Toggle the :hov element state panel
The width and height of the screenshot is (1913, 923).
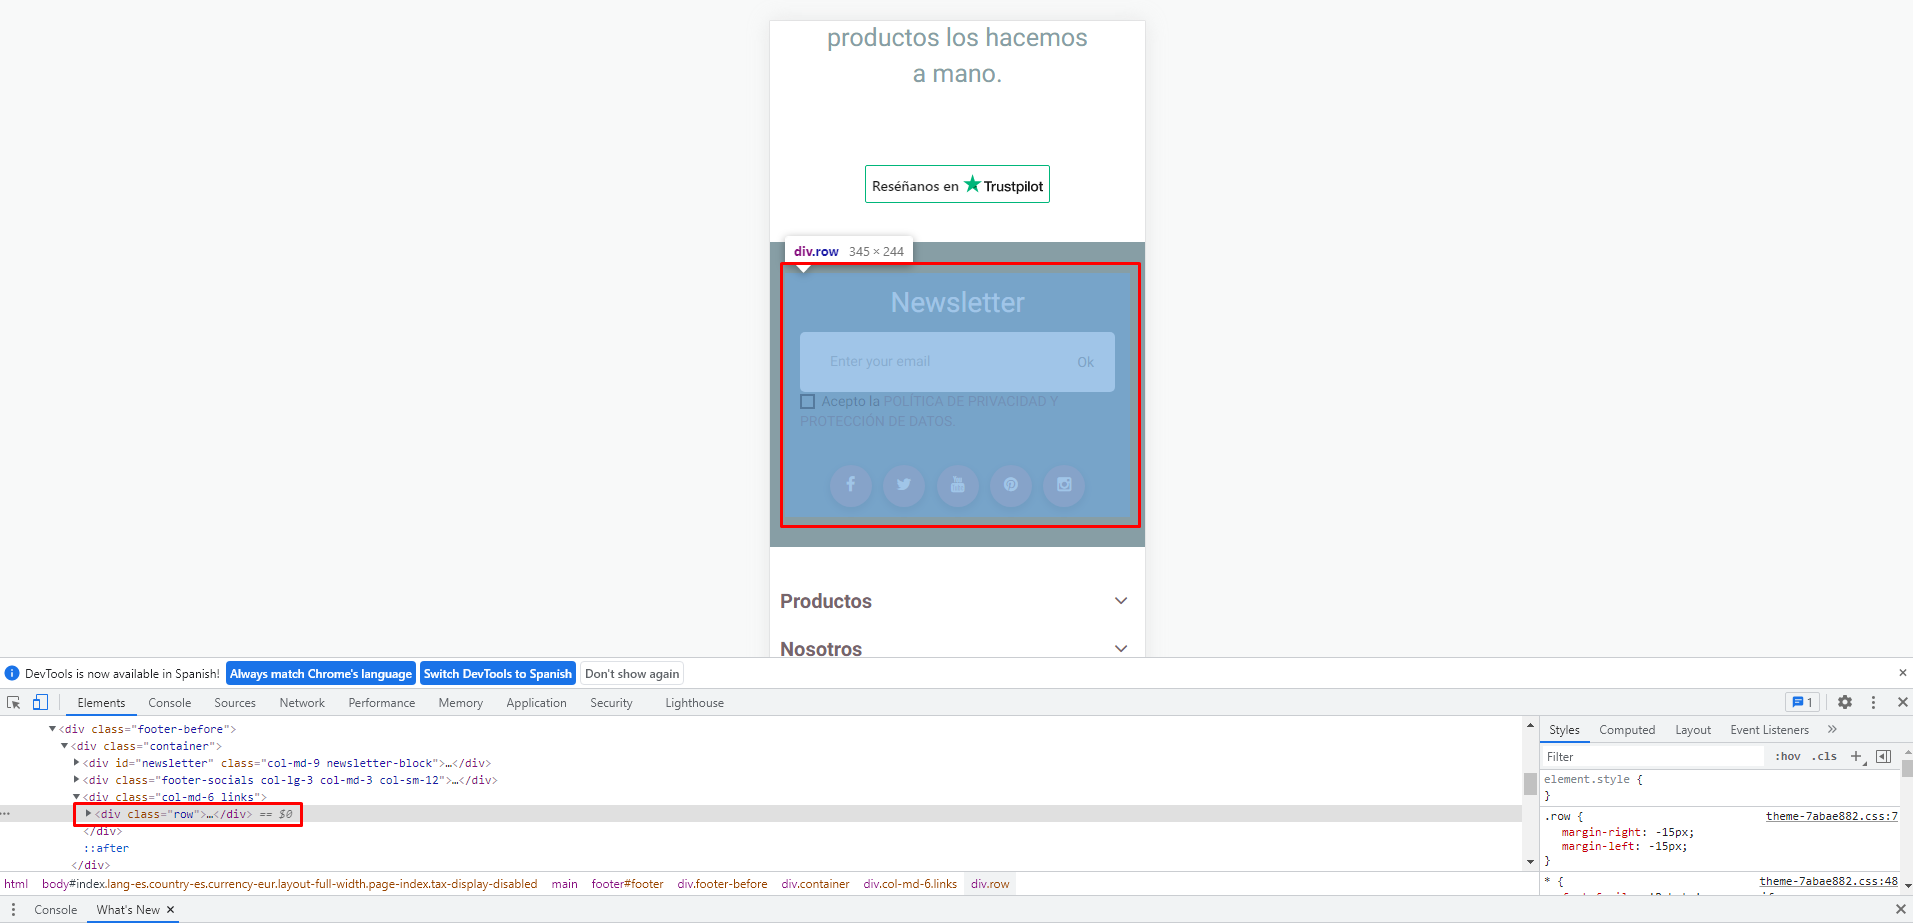pyautogui.click(x=1788, y=757)
